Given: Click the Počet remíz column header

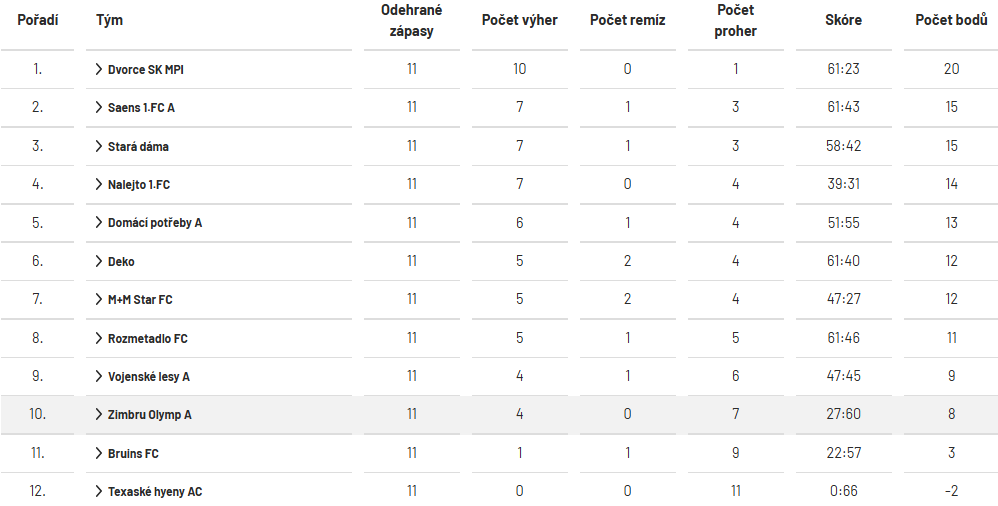Looking at the screenshot, I should pyautogui.click(x=627, y=21).
